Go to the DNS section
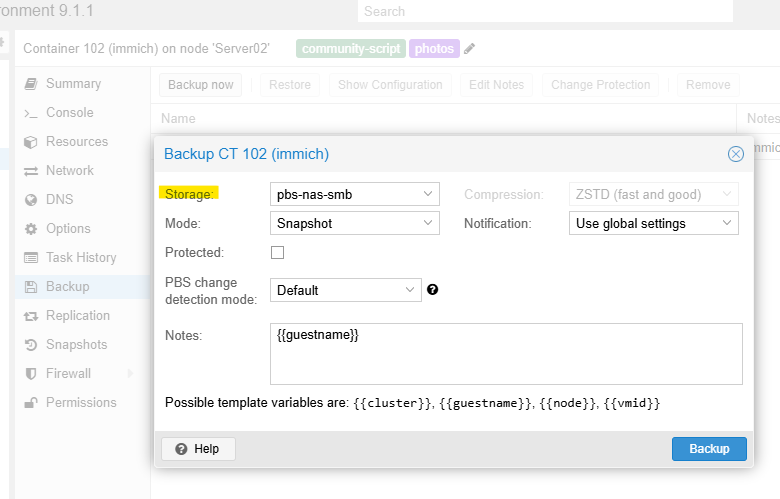This screenshot has height=499, width=780. (59, 200)
